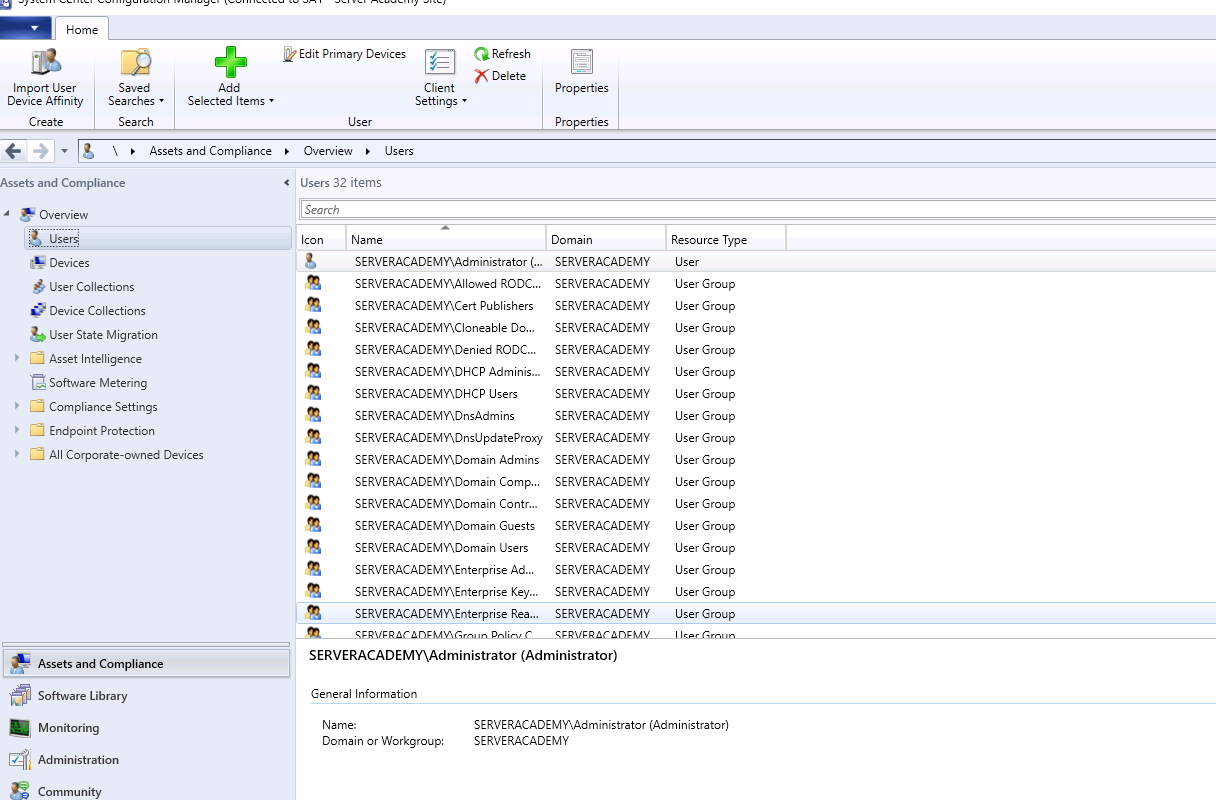Image resolution: width=1216 pixels, height=800 pixels.
Task: Click the Administrator row user icon
Action: (312, 261)
